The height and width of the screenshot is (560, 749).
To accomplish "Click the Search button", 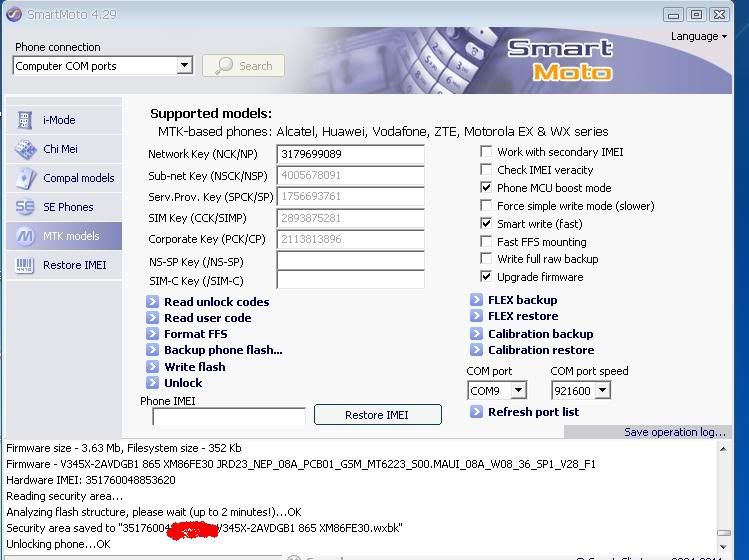I will [244, 65].
